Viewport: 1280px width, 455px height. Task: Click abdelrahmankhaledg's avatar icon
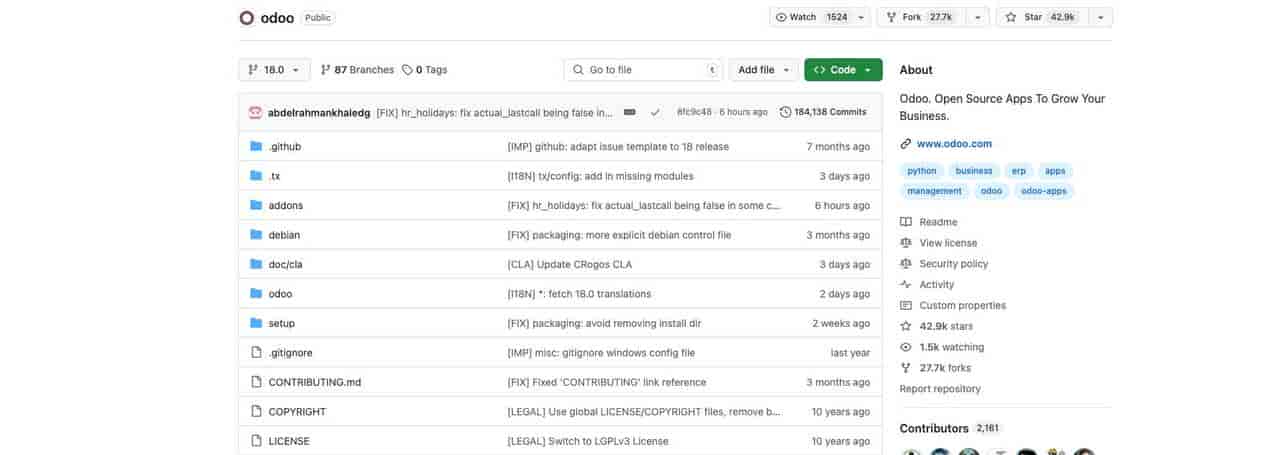256,112
